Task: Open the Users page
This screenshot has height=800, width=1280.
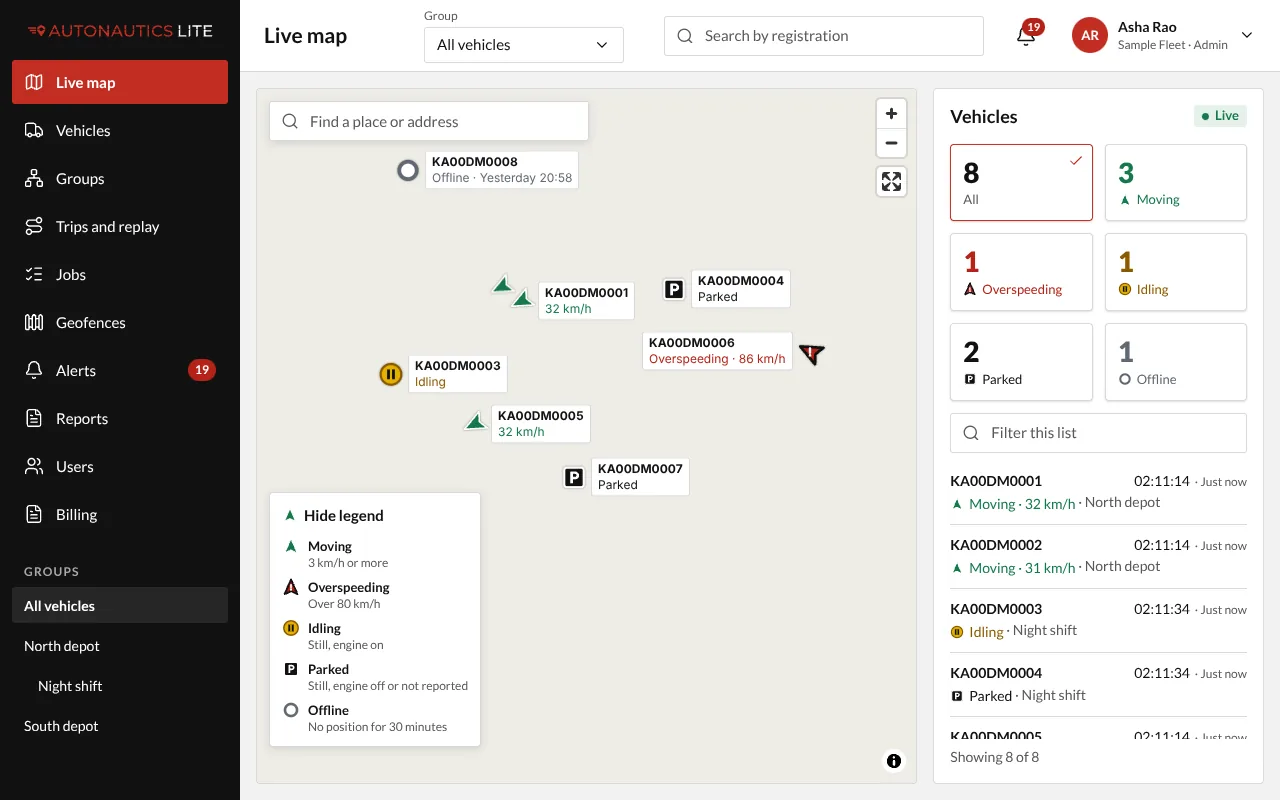Action: point(120,467)
